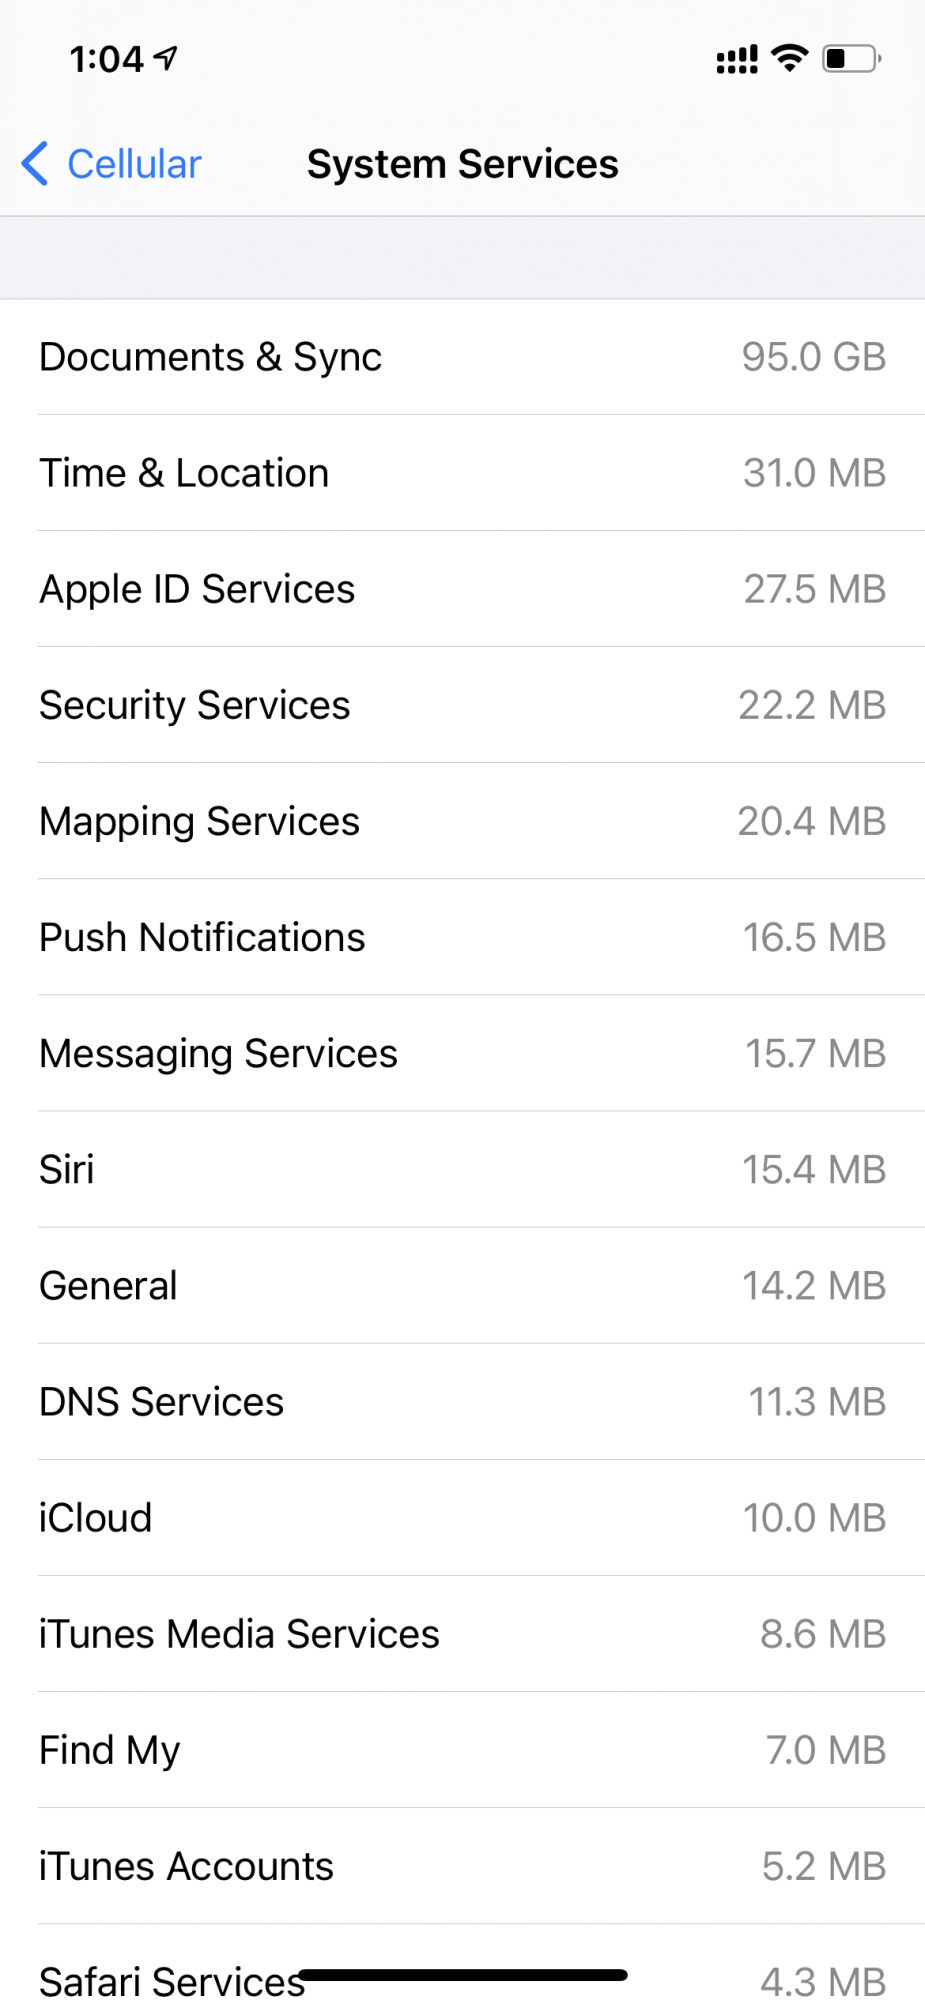925x2000 pixels.
Task: Tap the home indicator bar
Action: coord(462,1975)
